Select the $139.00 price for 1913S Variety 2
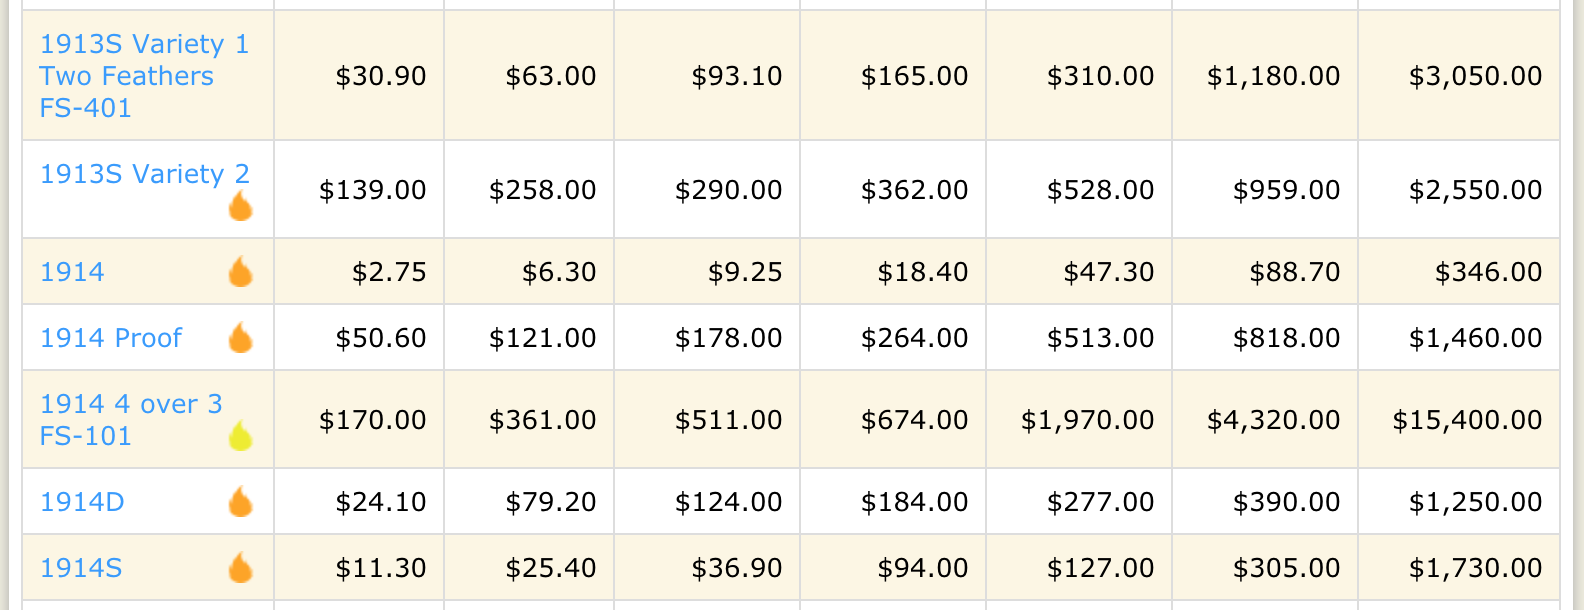This screenshot has height=610, width=1584. pyautogui.click(x=372, y=190)
